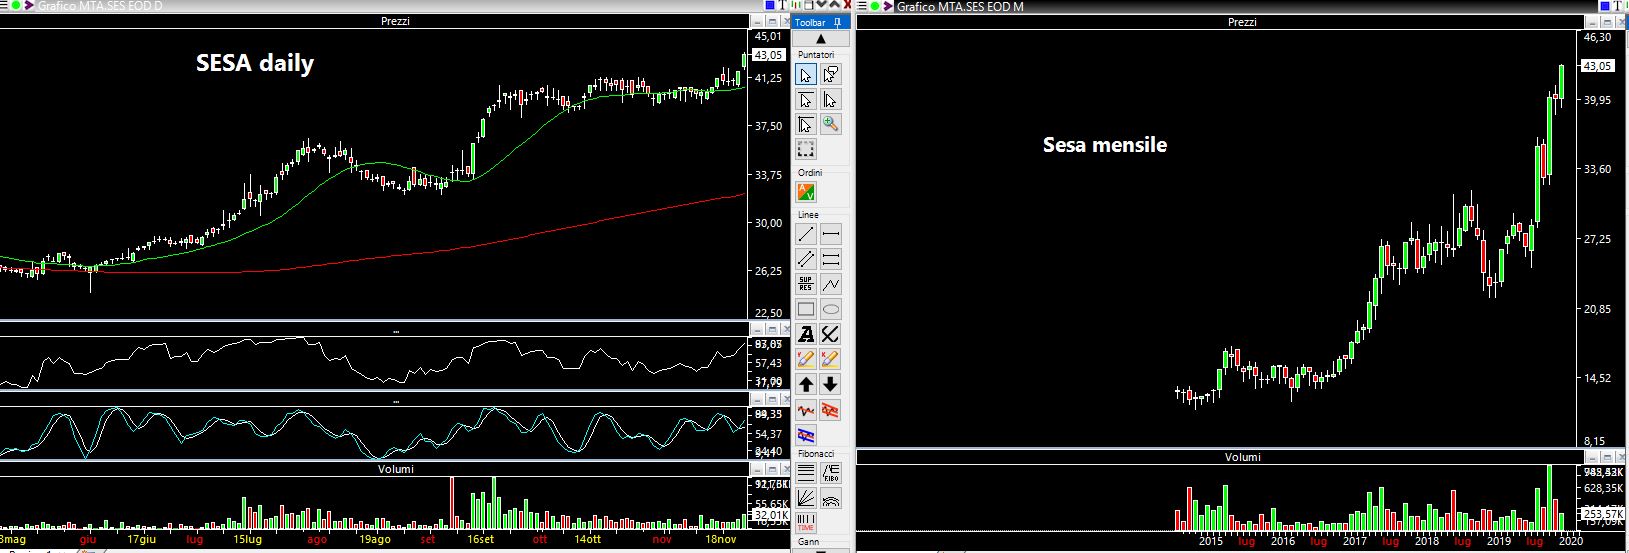Select the pointer with info tooltip tool

coord(830,75)
